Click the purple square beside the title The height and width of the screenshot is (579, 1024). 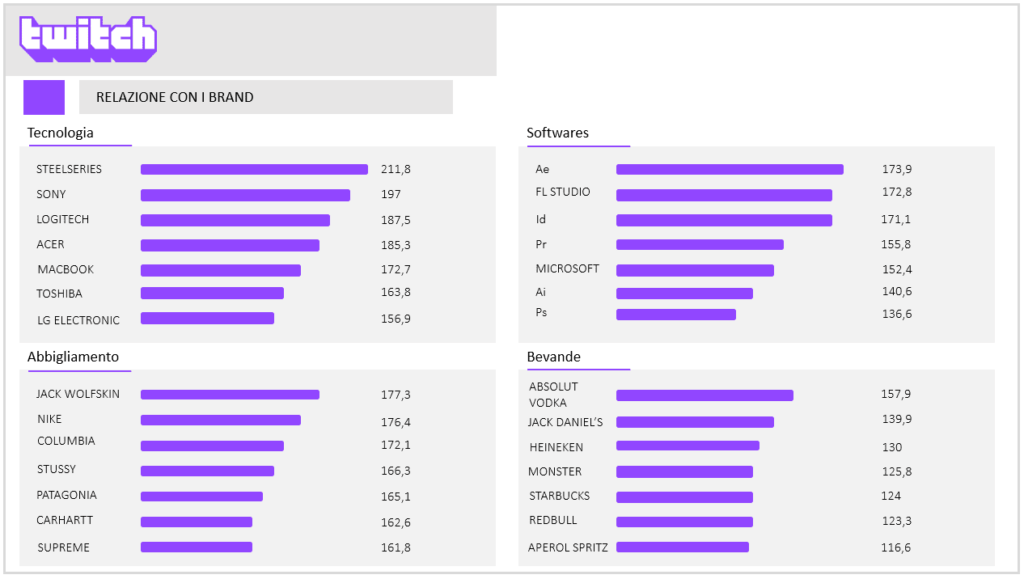point(44,97)
